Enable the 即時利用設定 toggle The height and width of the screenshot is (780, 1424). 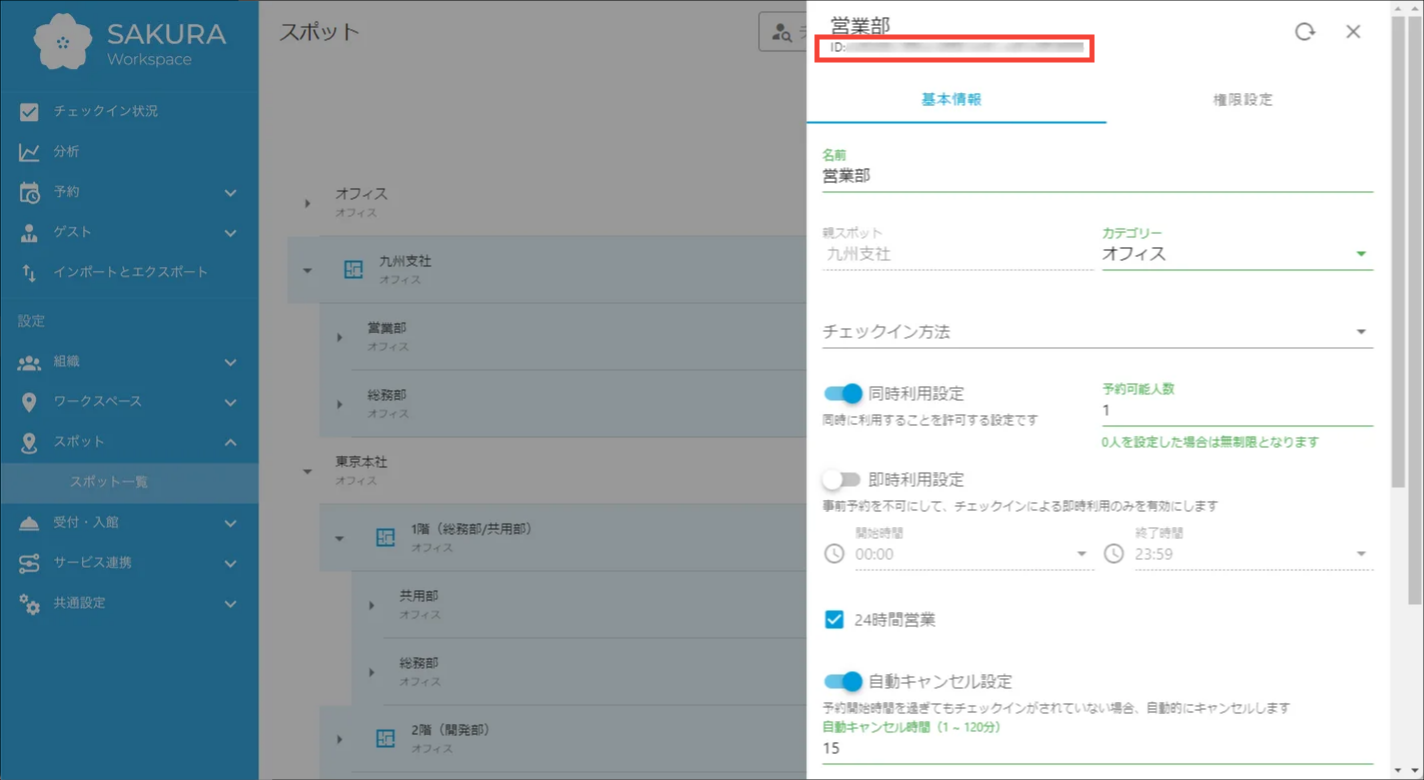pos(842,480)
